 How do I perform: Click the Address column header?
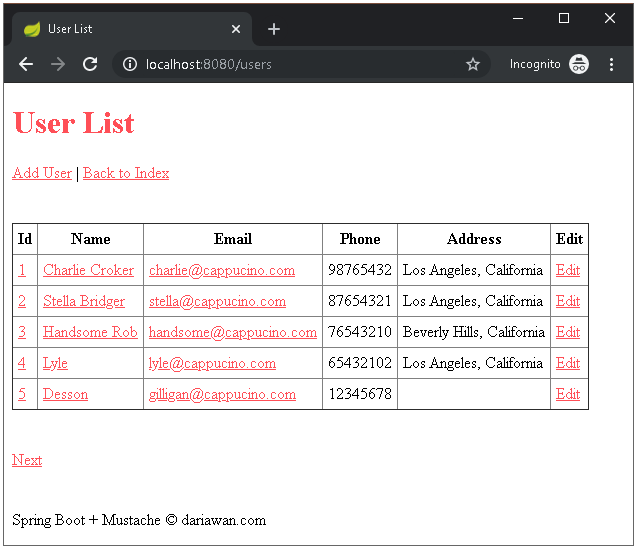point(474,239)
